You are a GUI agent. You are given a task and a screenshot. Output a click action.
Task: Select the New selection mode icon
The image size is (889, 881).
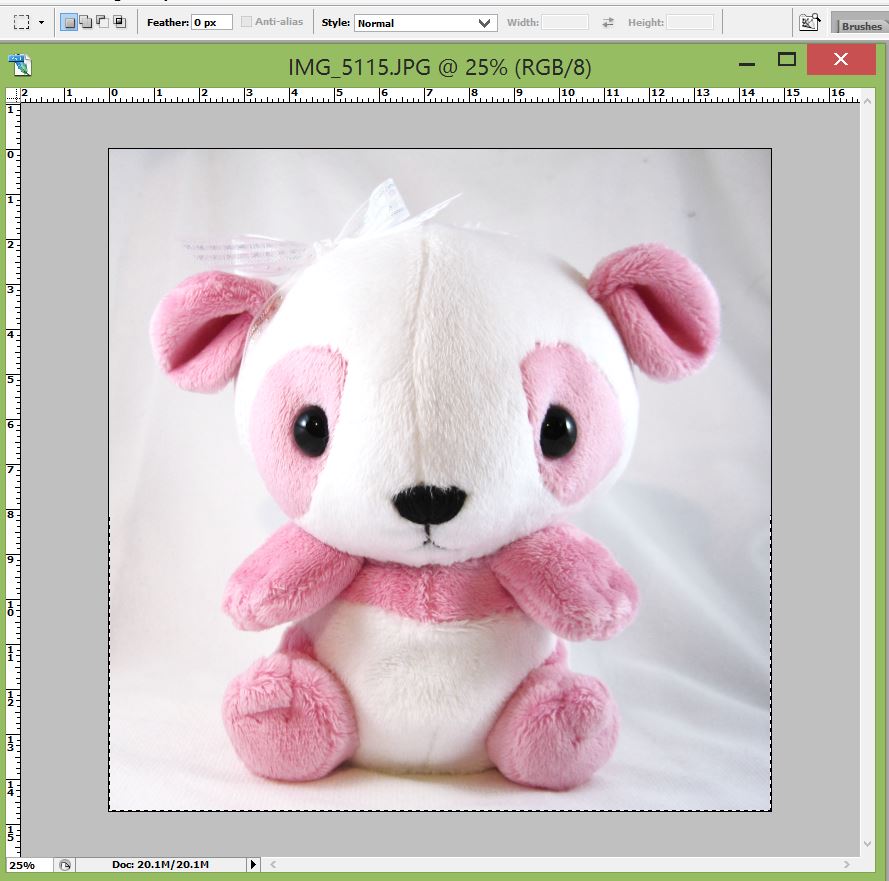(69, 22)
